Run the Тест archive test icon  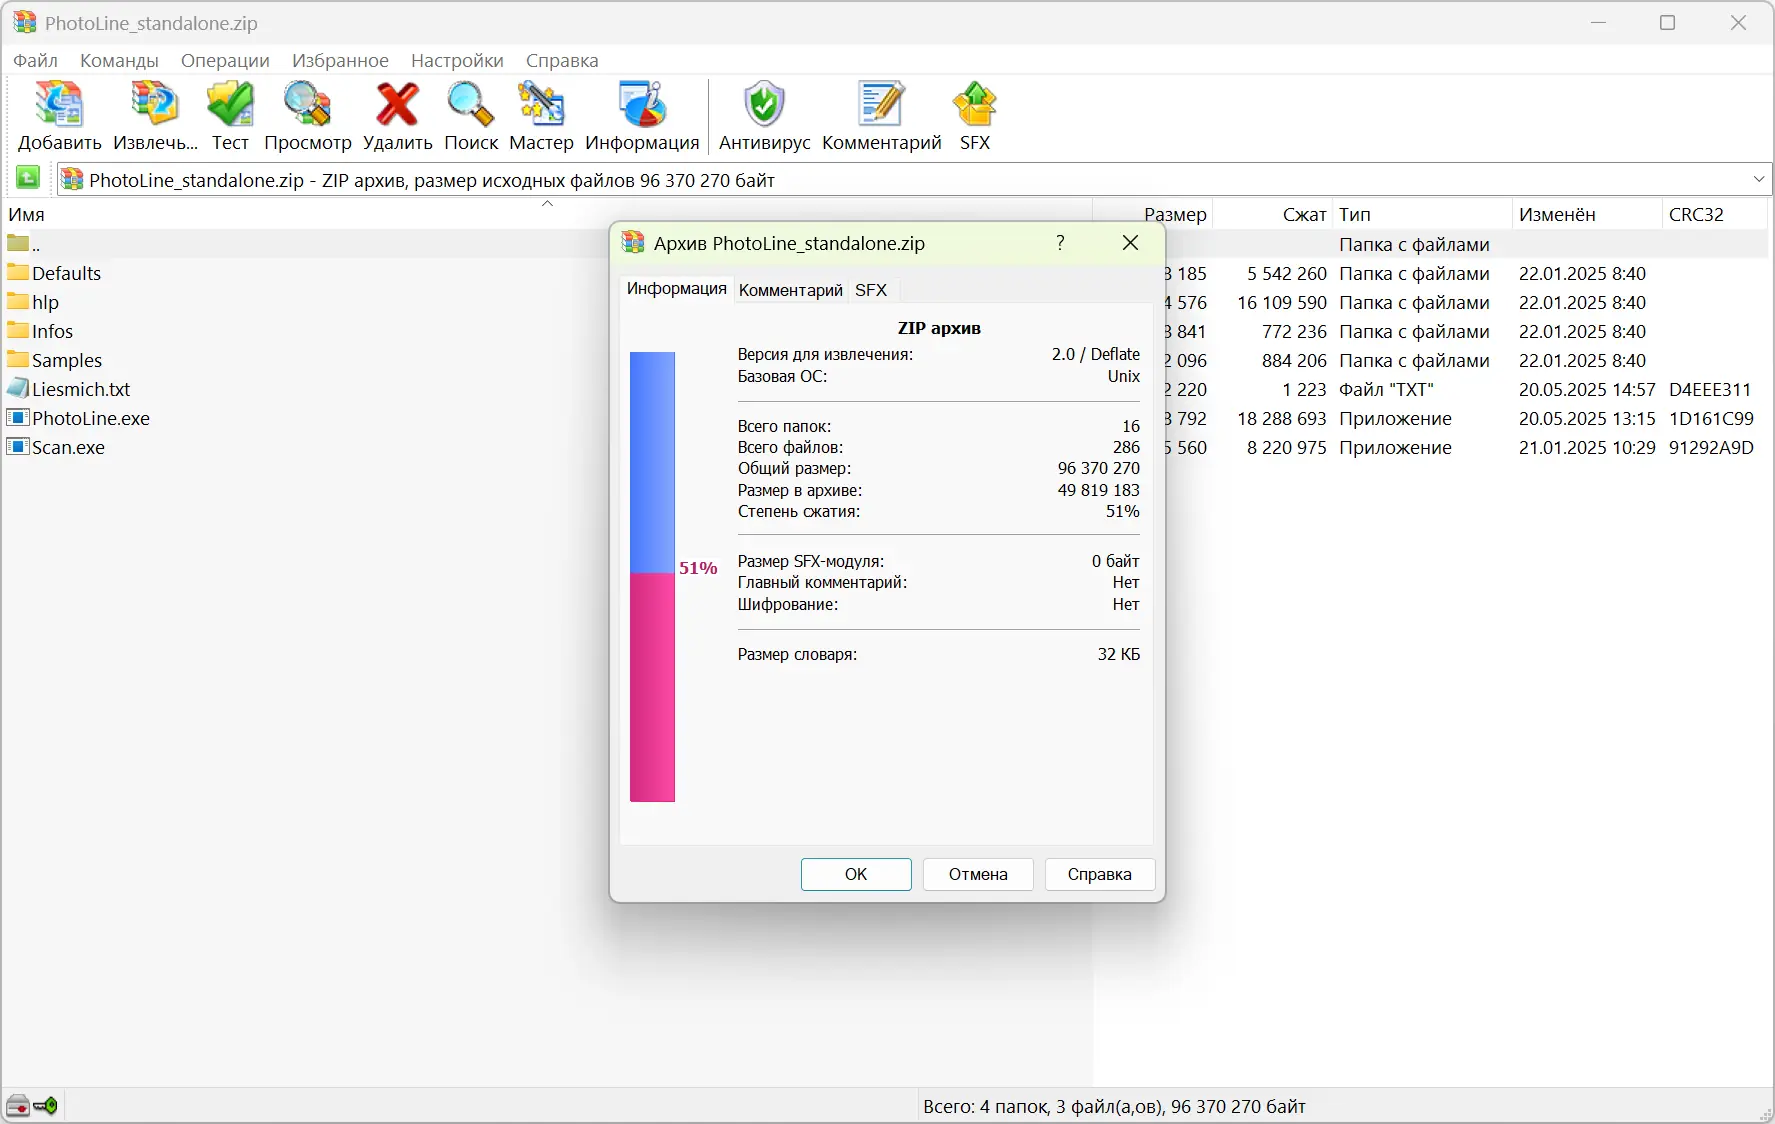230,105
